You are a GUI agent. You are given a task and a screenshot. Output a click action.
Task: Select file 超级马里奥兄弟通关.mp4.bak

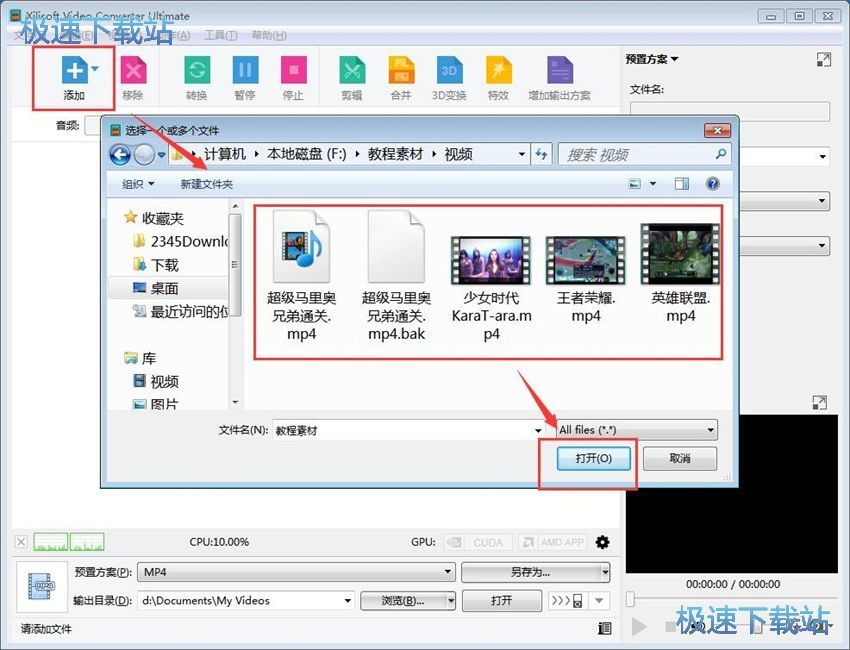[396, 276]
